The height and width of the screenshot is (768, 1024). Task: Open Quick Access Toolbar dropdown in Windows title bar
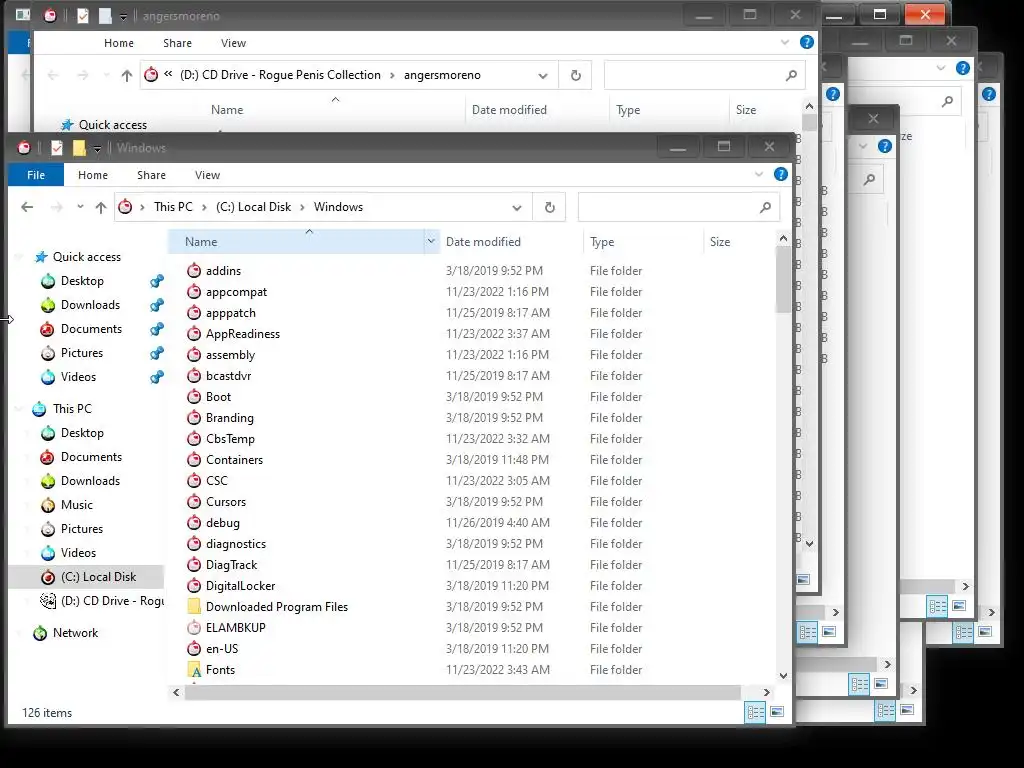pos(97,150)
